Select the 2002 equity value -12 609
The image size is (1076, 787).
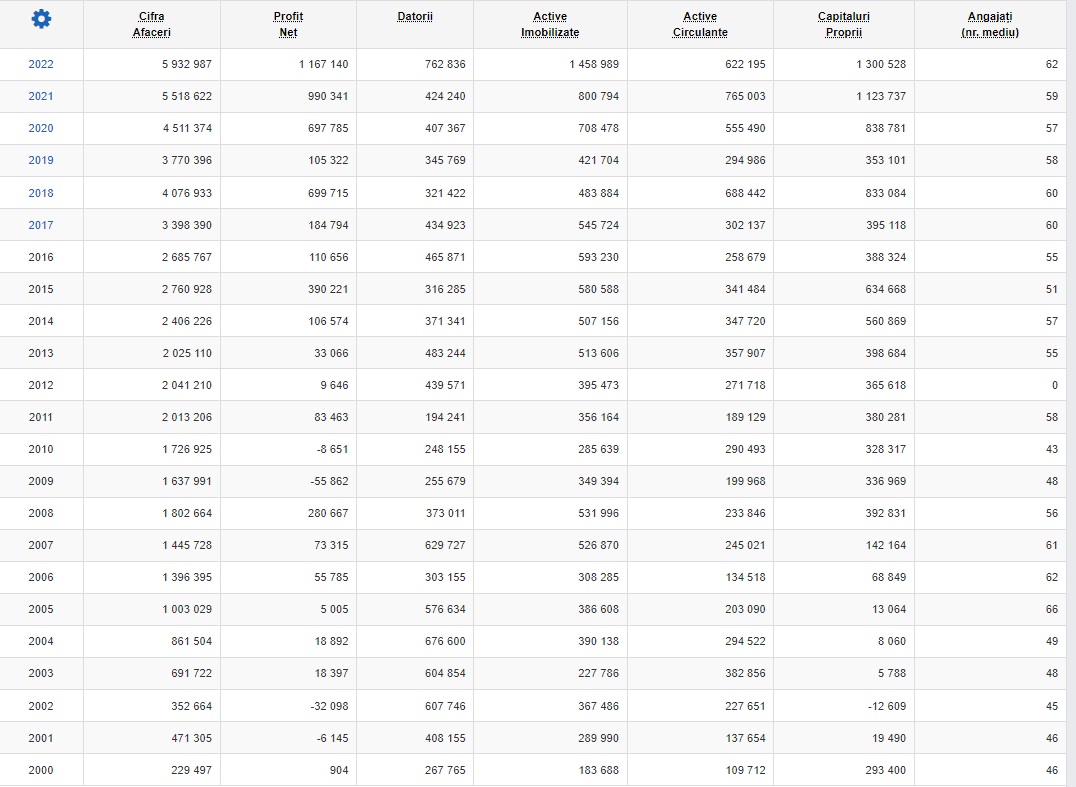882,706
